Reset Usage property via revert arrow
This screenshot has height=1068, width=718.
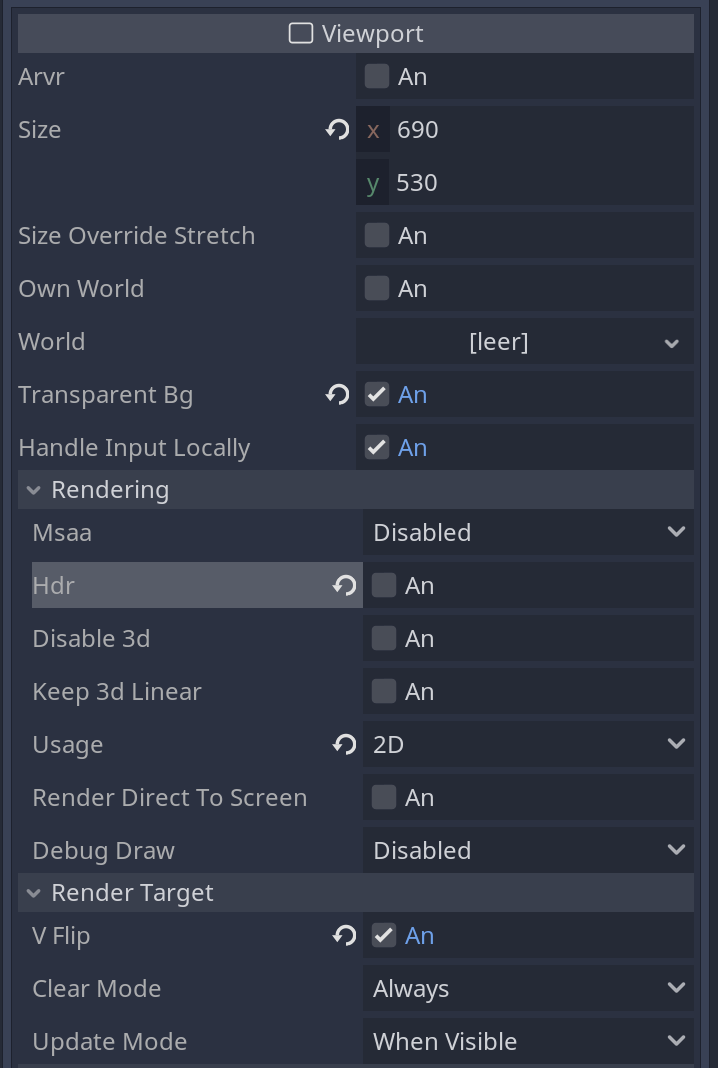(x=345, y=744)
